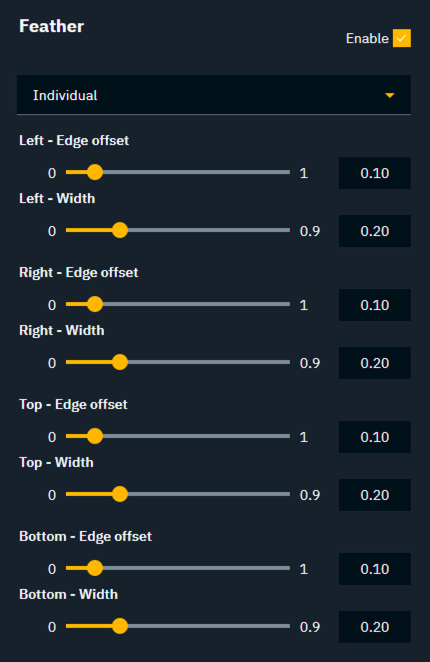
Task: Click the dropdown arrow next to Individual
Action: point(389,95)
